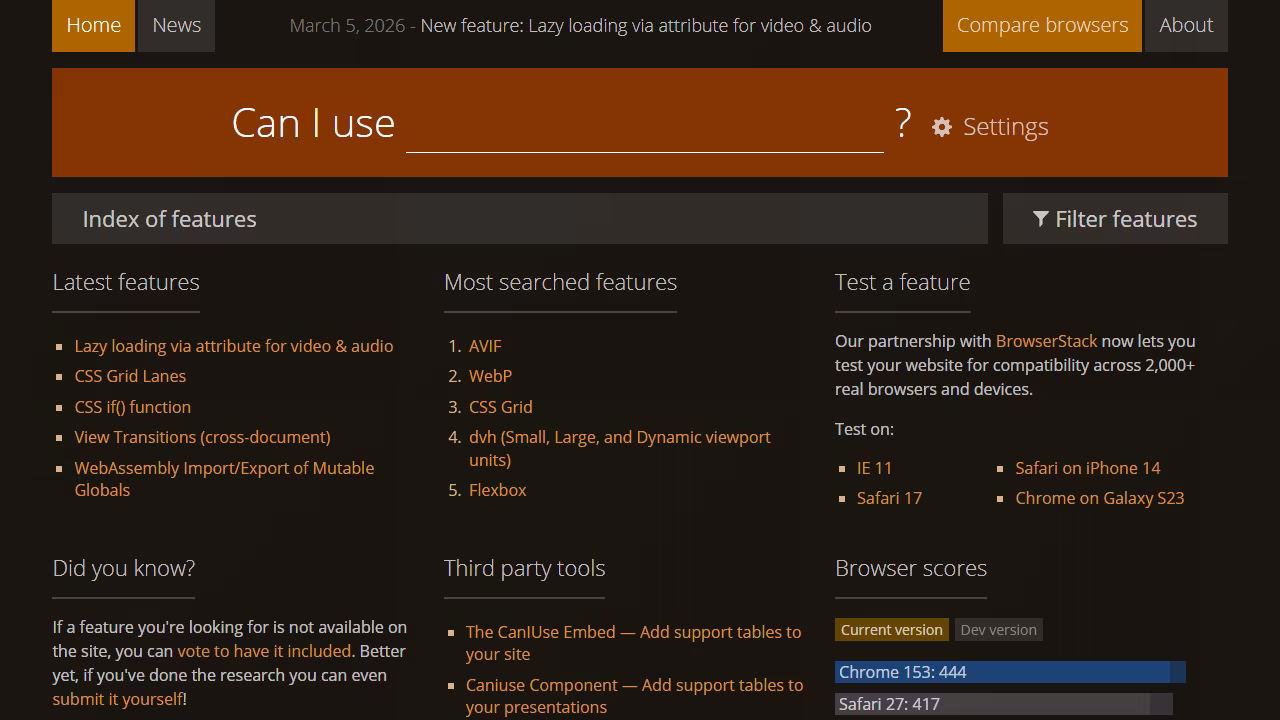Click the funnel icon in Filter features

point(1041,219)
